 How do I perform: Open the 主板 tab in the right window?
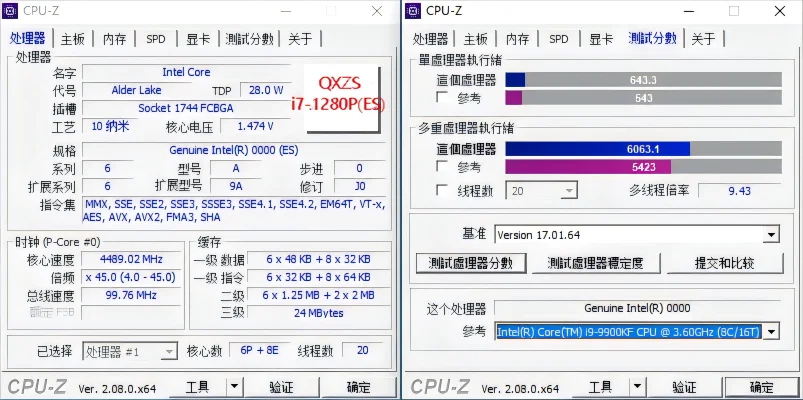475,38
